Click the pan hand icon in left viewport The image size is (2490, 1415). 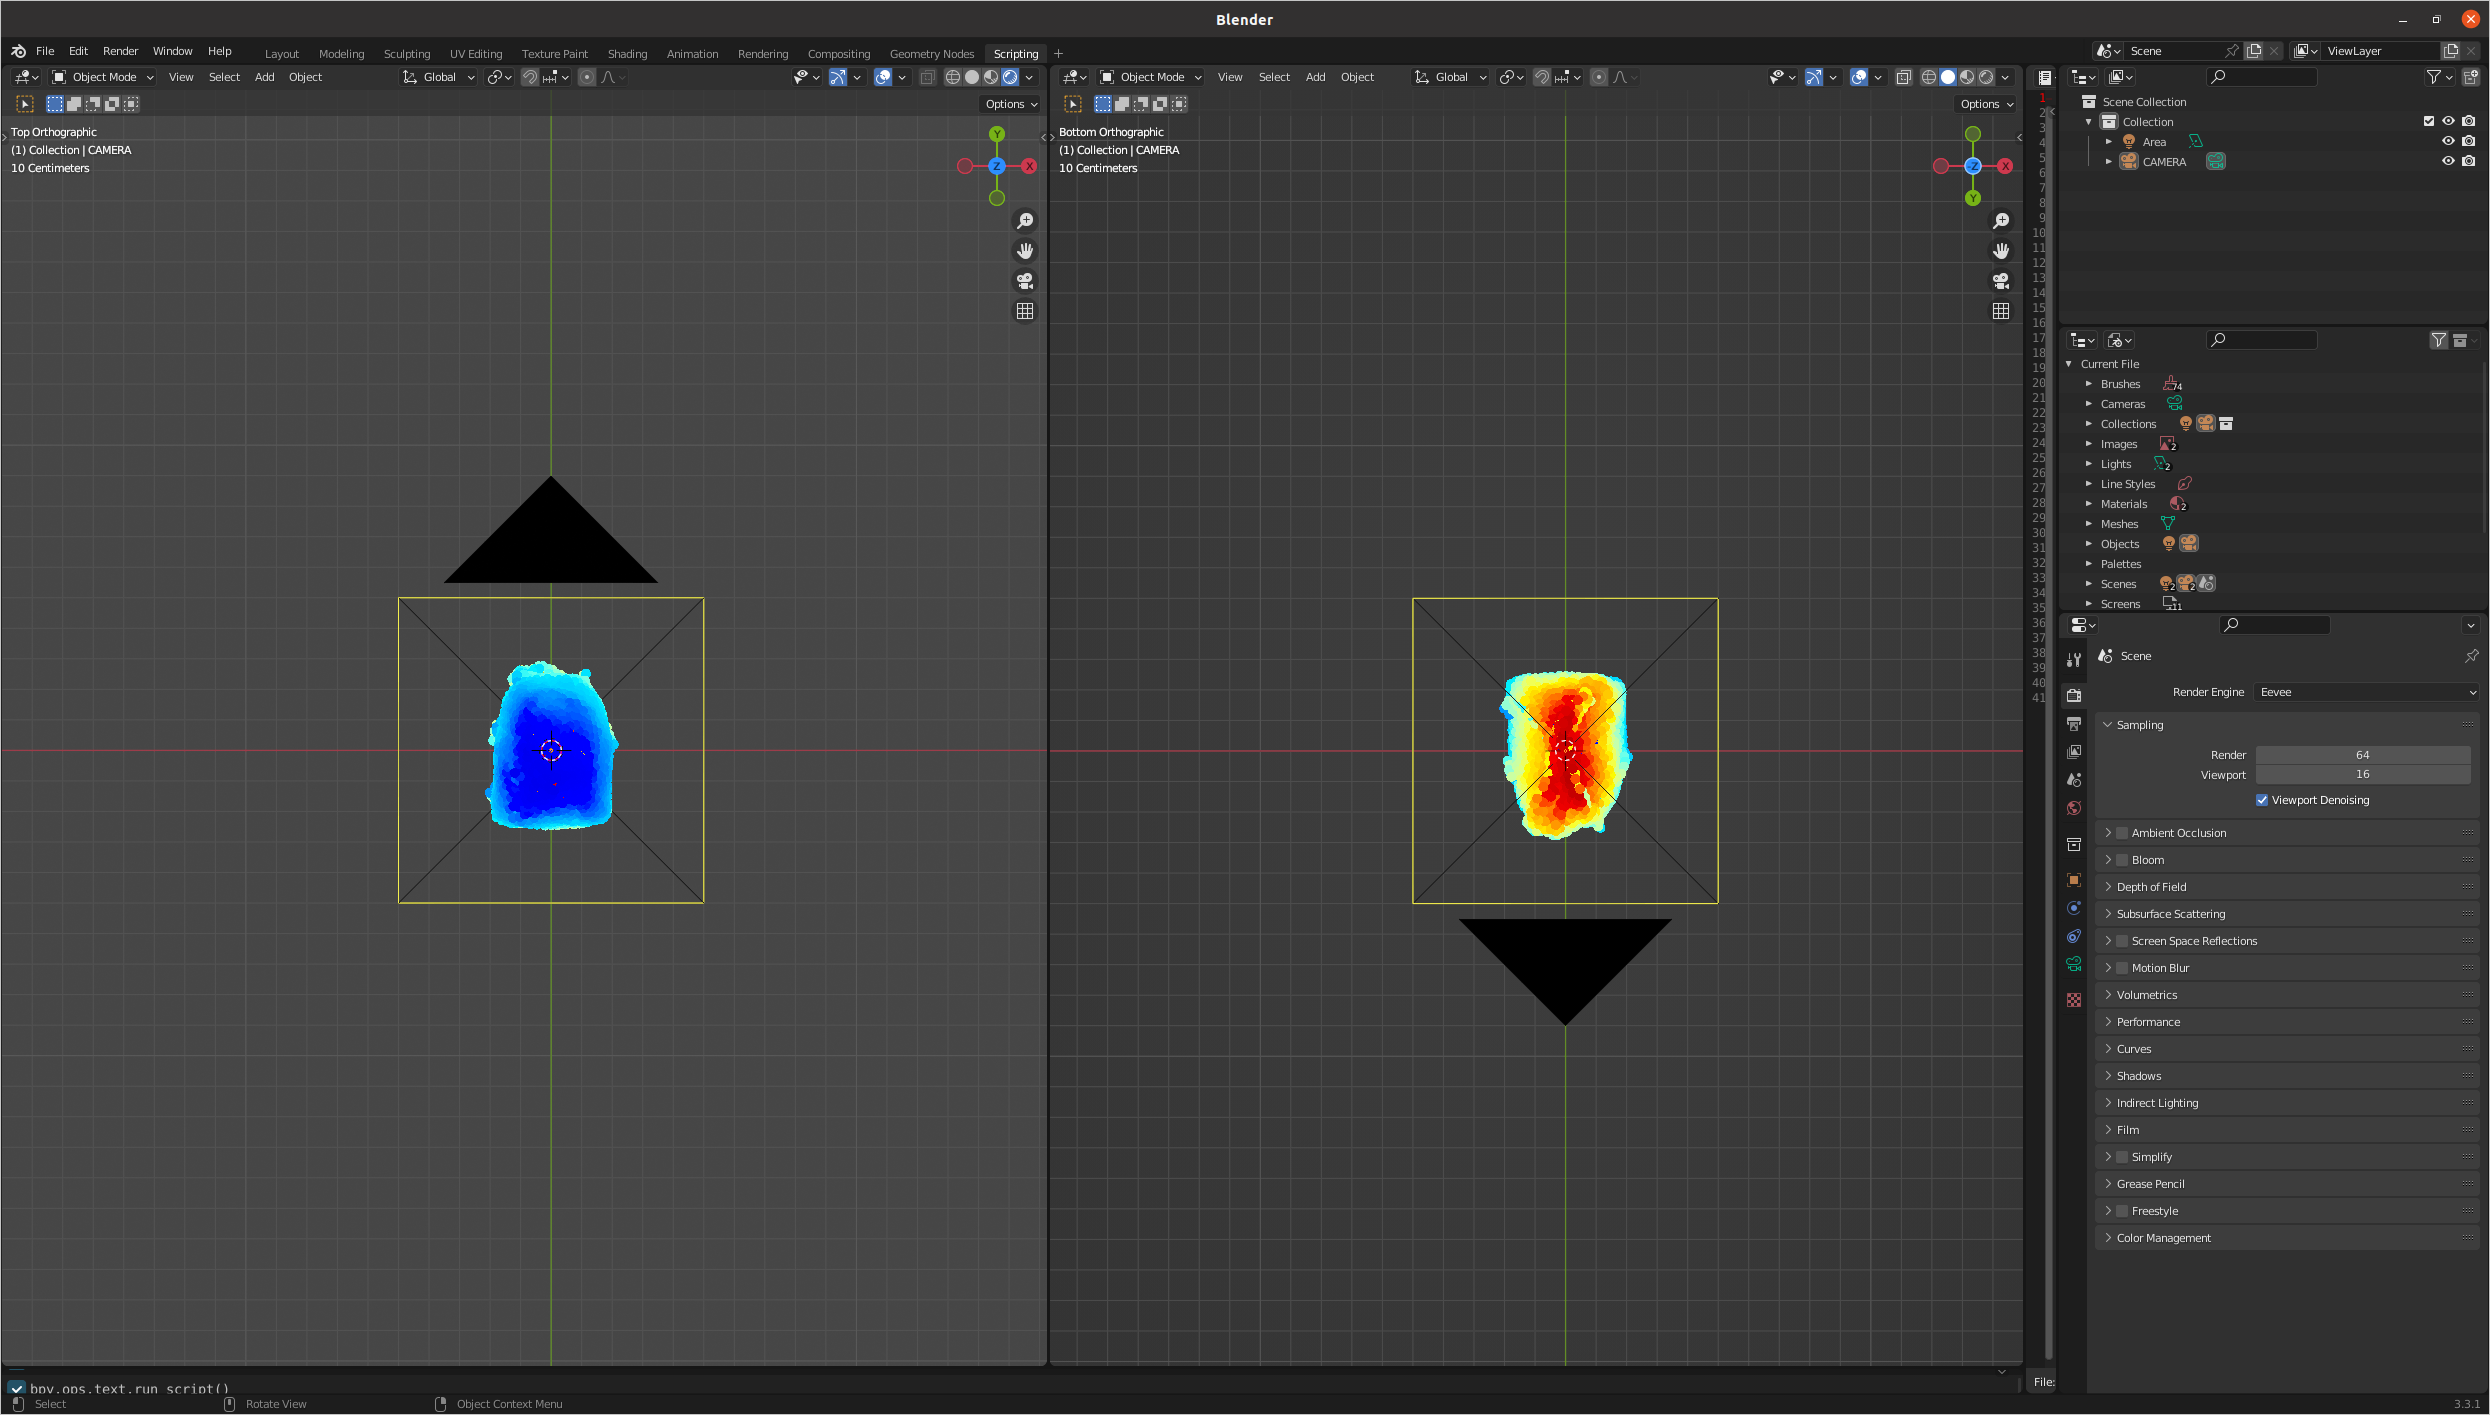1025,251
